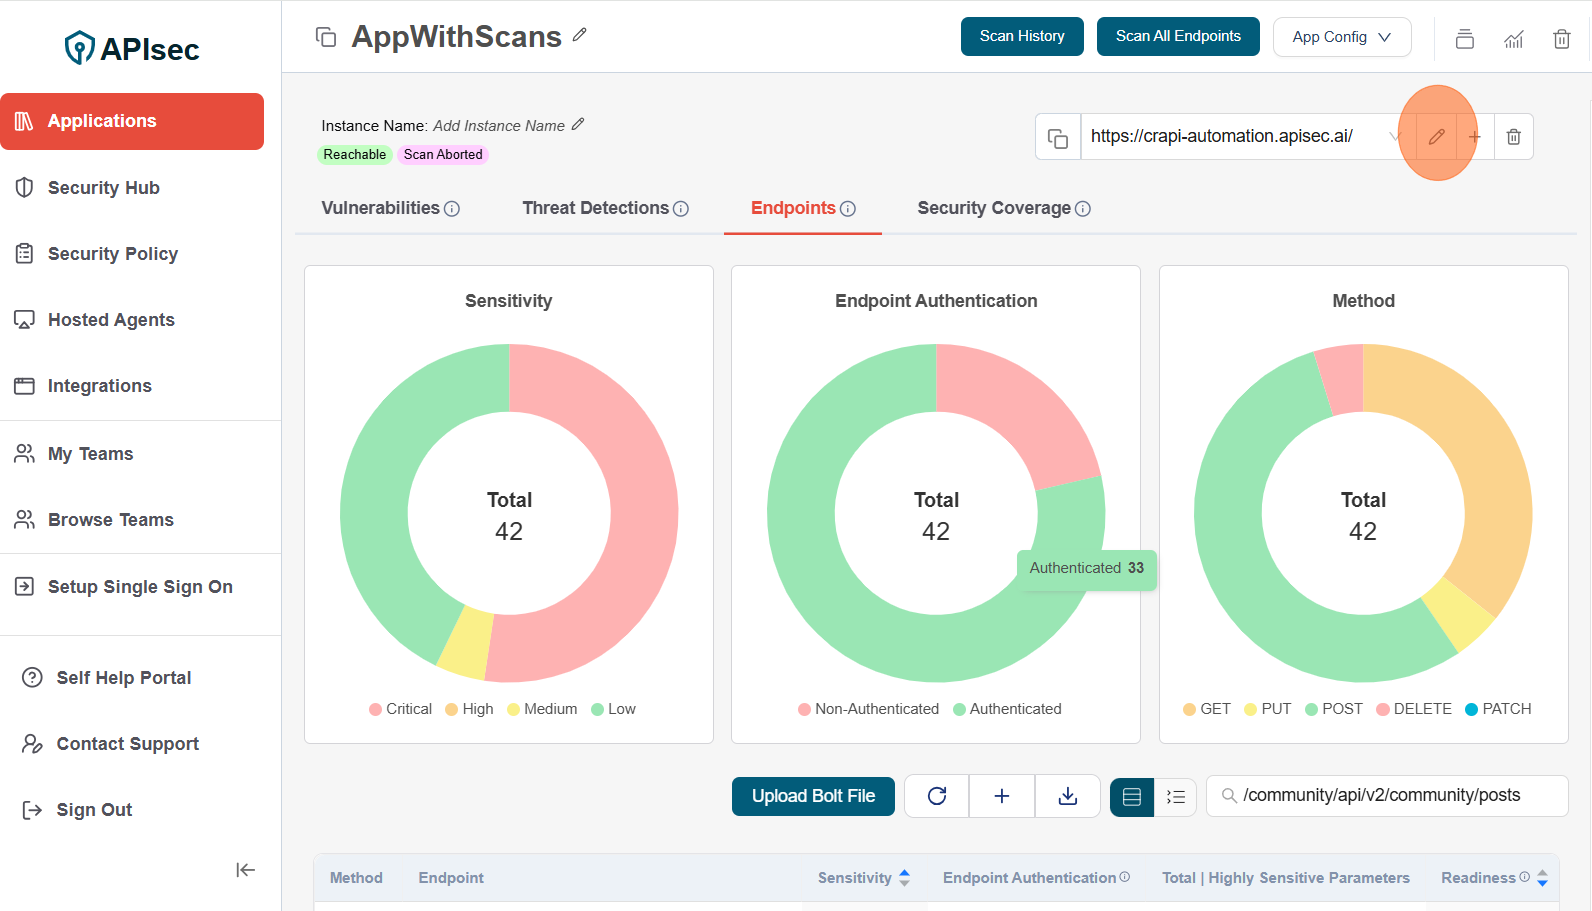Refresh the endpoints list
Viewport: 1592px width, 911px height.
point(937,796)
